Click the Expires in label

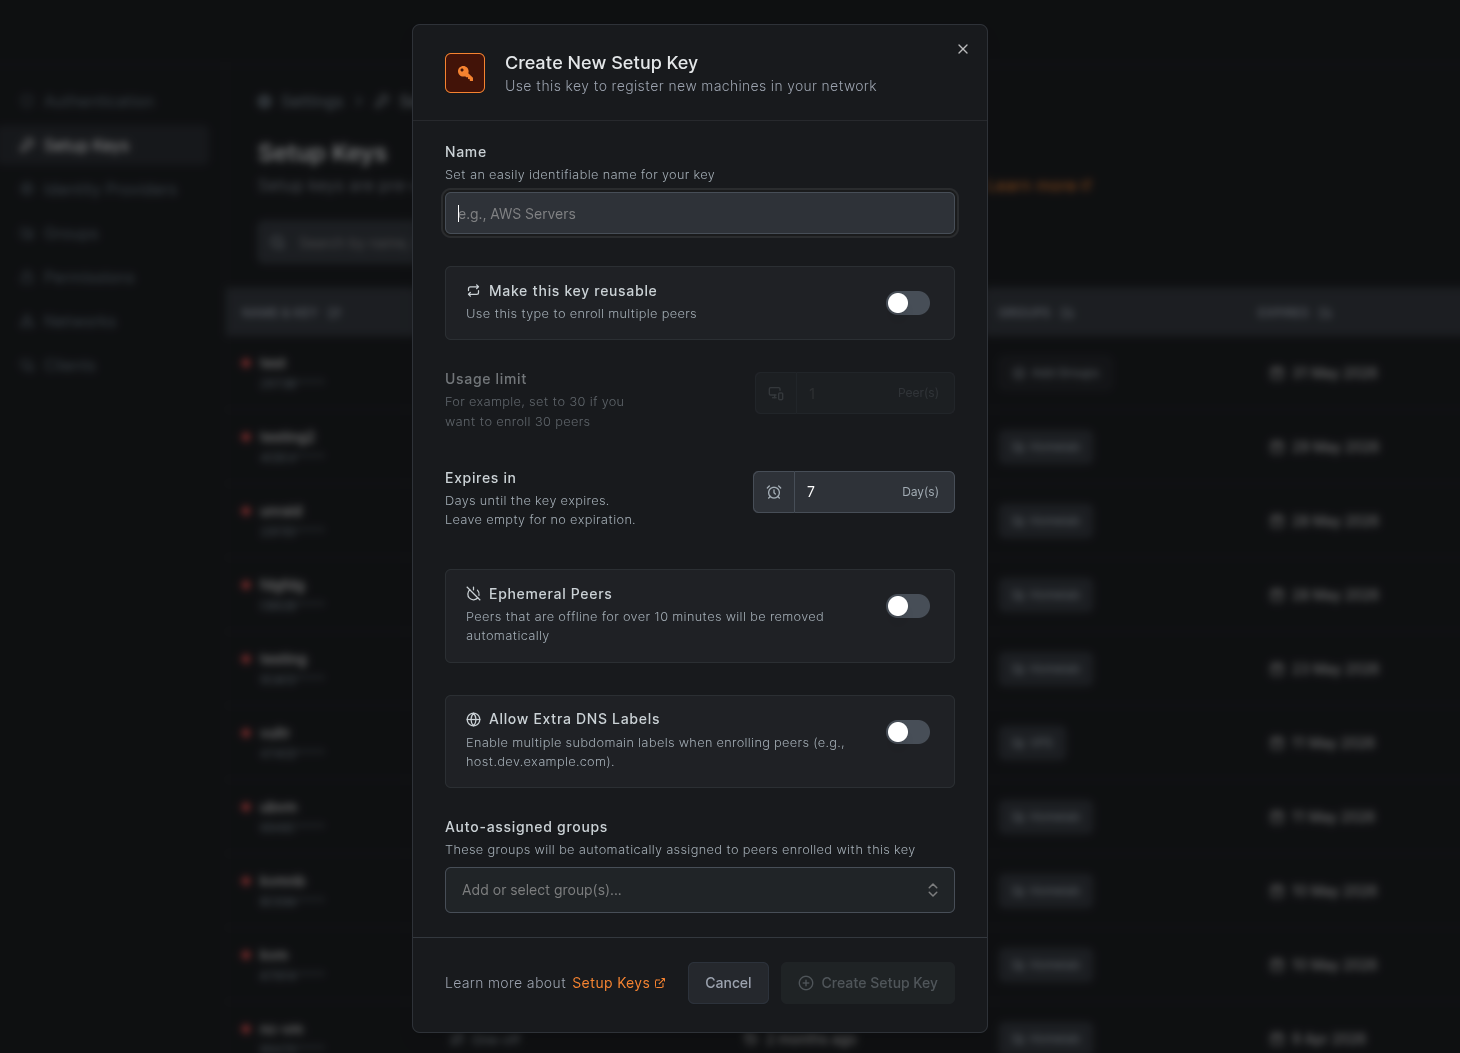click(480, 478)
